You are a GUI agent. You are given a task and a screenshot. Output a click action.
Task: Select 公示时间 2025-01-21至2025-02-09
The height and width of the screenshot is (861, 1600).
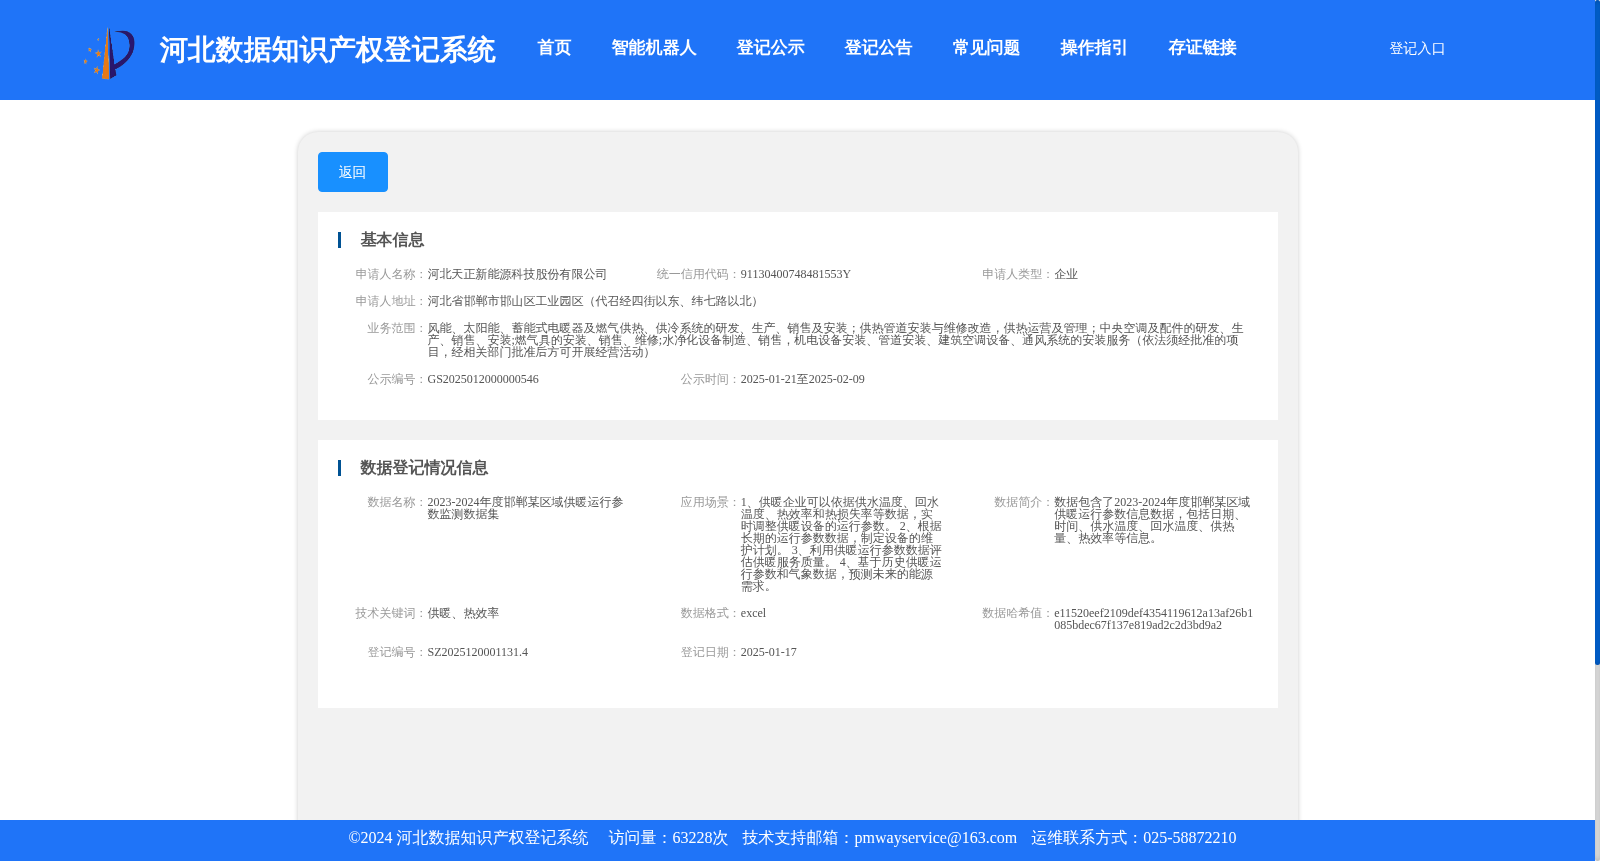pyautogui.click(x=802, y=379)
